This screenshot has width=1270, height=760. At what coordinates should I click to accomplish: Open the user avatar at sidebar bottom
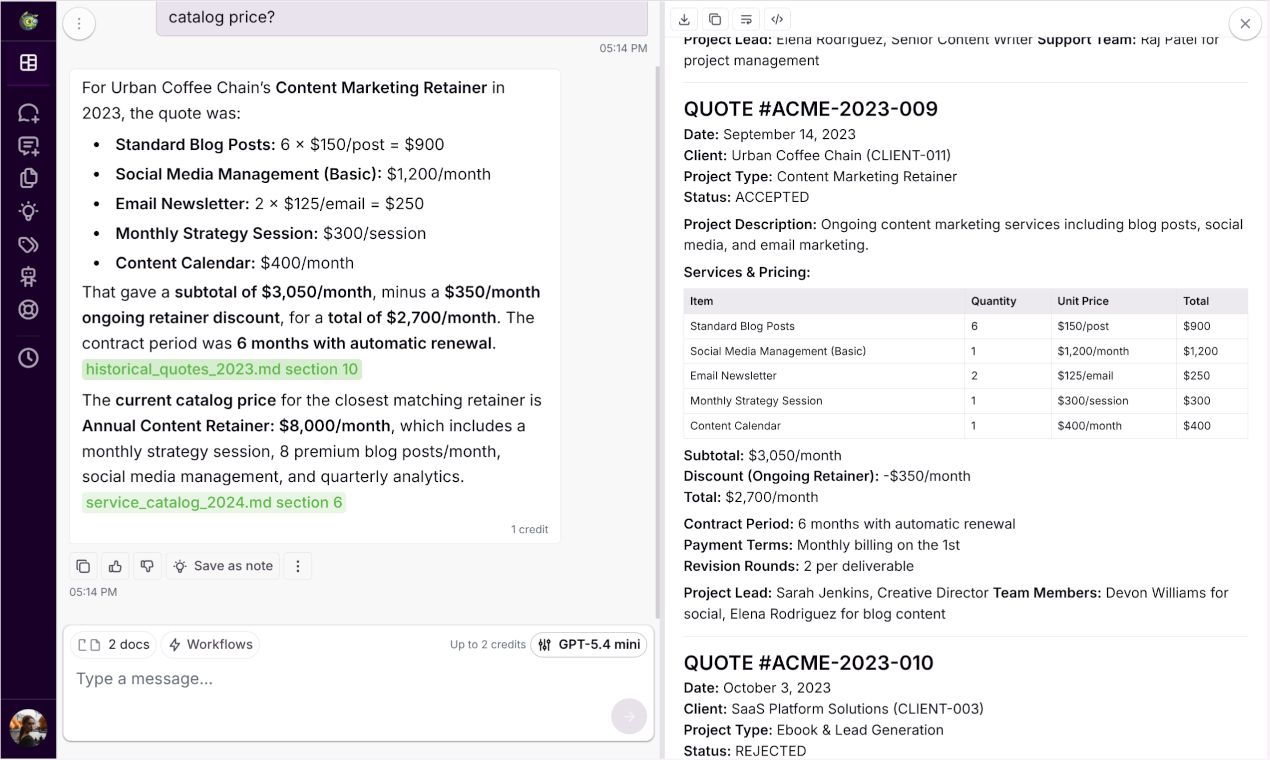click(28, 727)
